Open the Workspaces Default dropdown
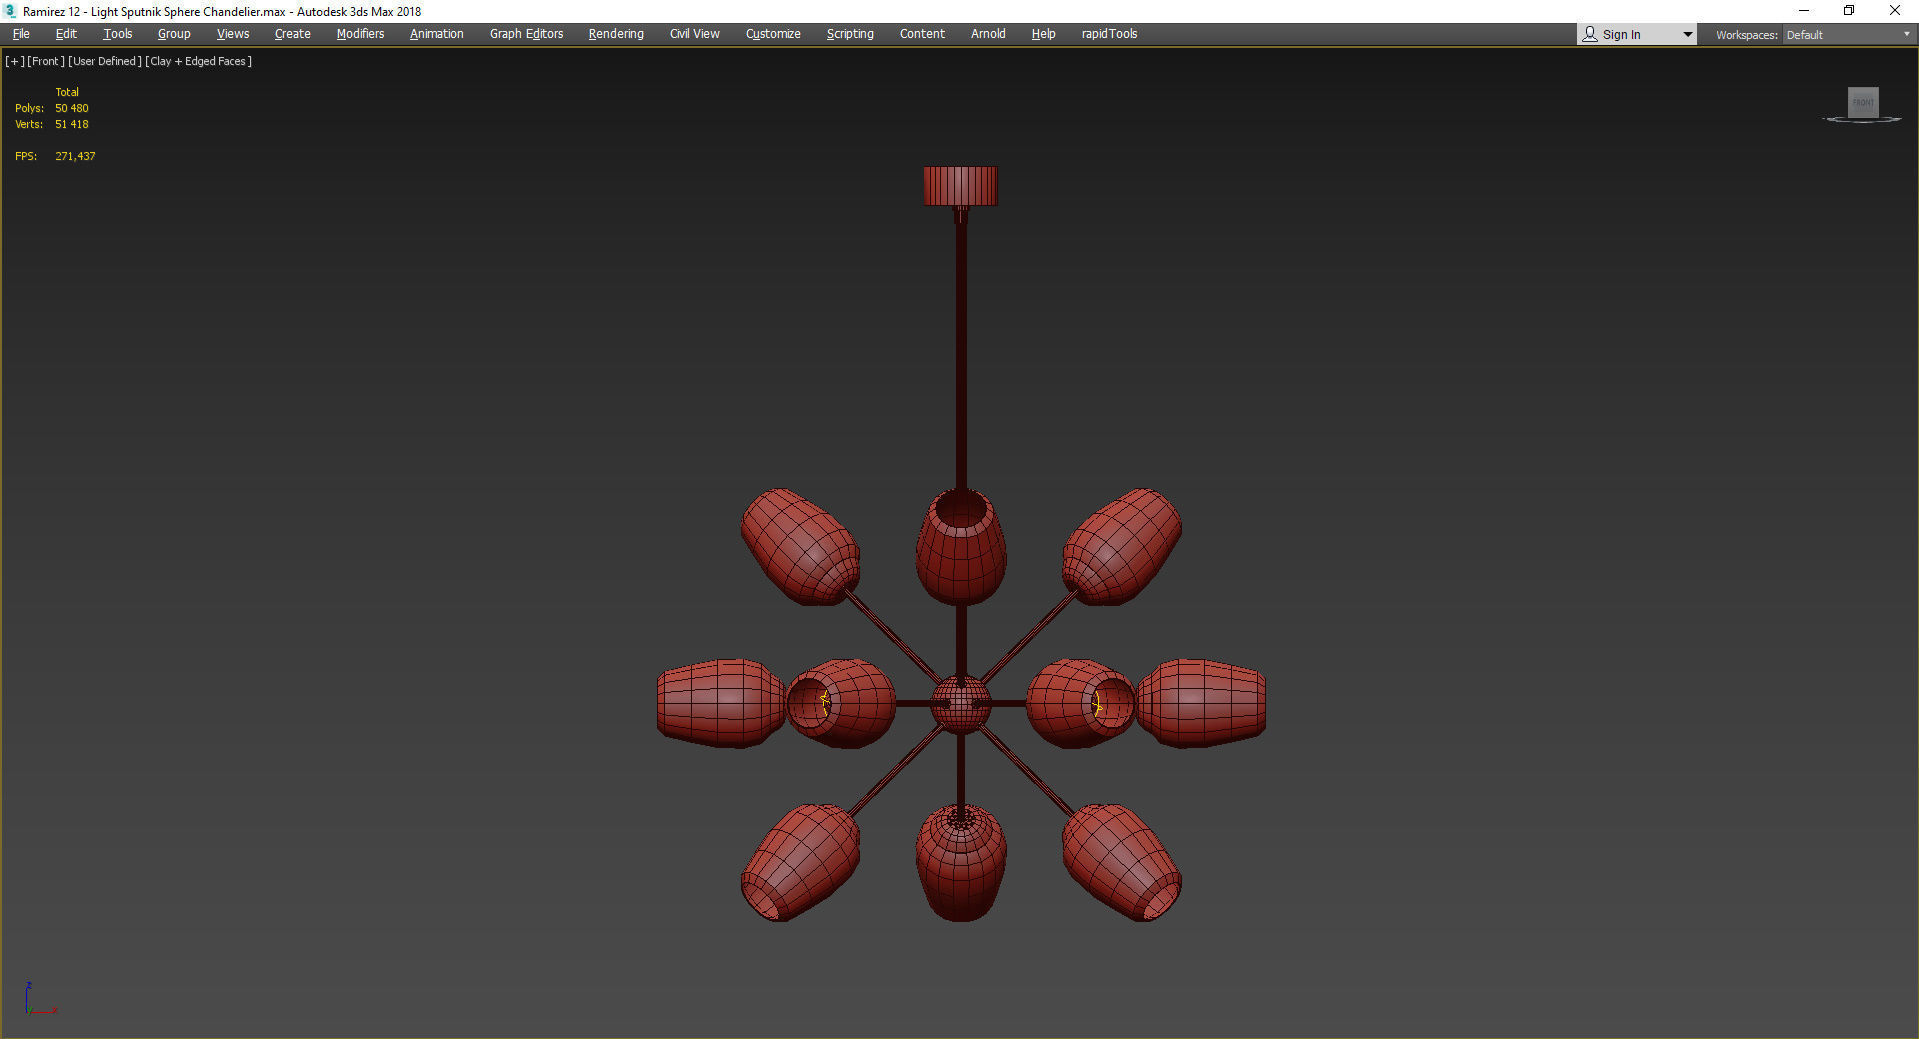Viewport: 1919px width, 1039px height. point(1848,35)
